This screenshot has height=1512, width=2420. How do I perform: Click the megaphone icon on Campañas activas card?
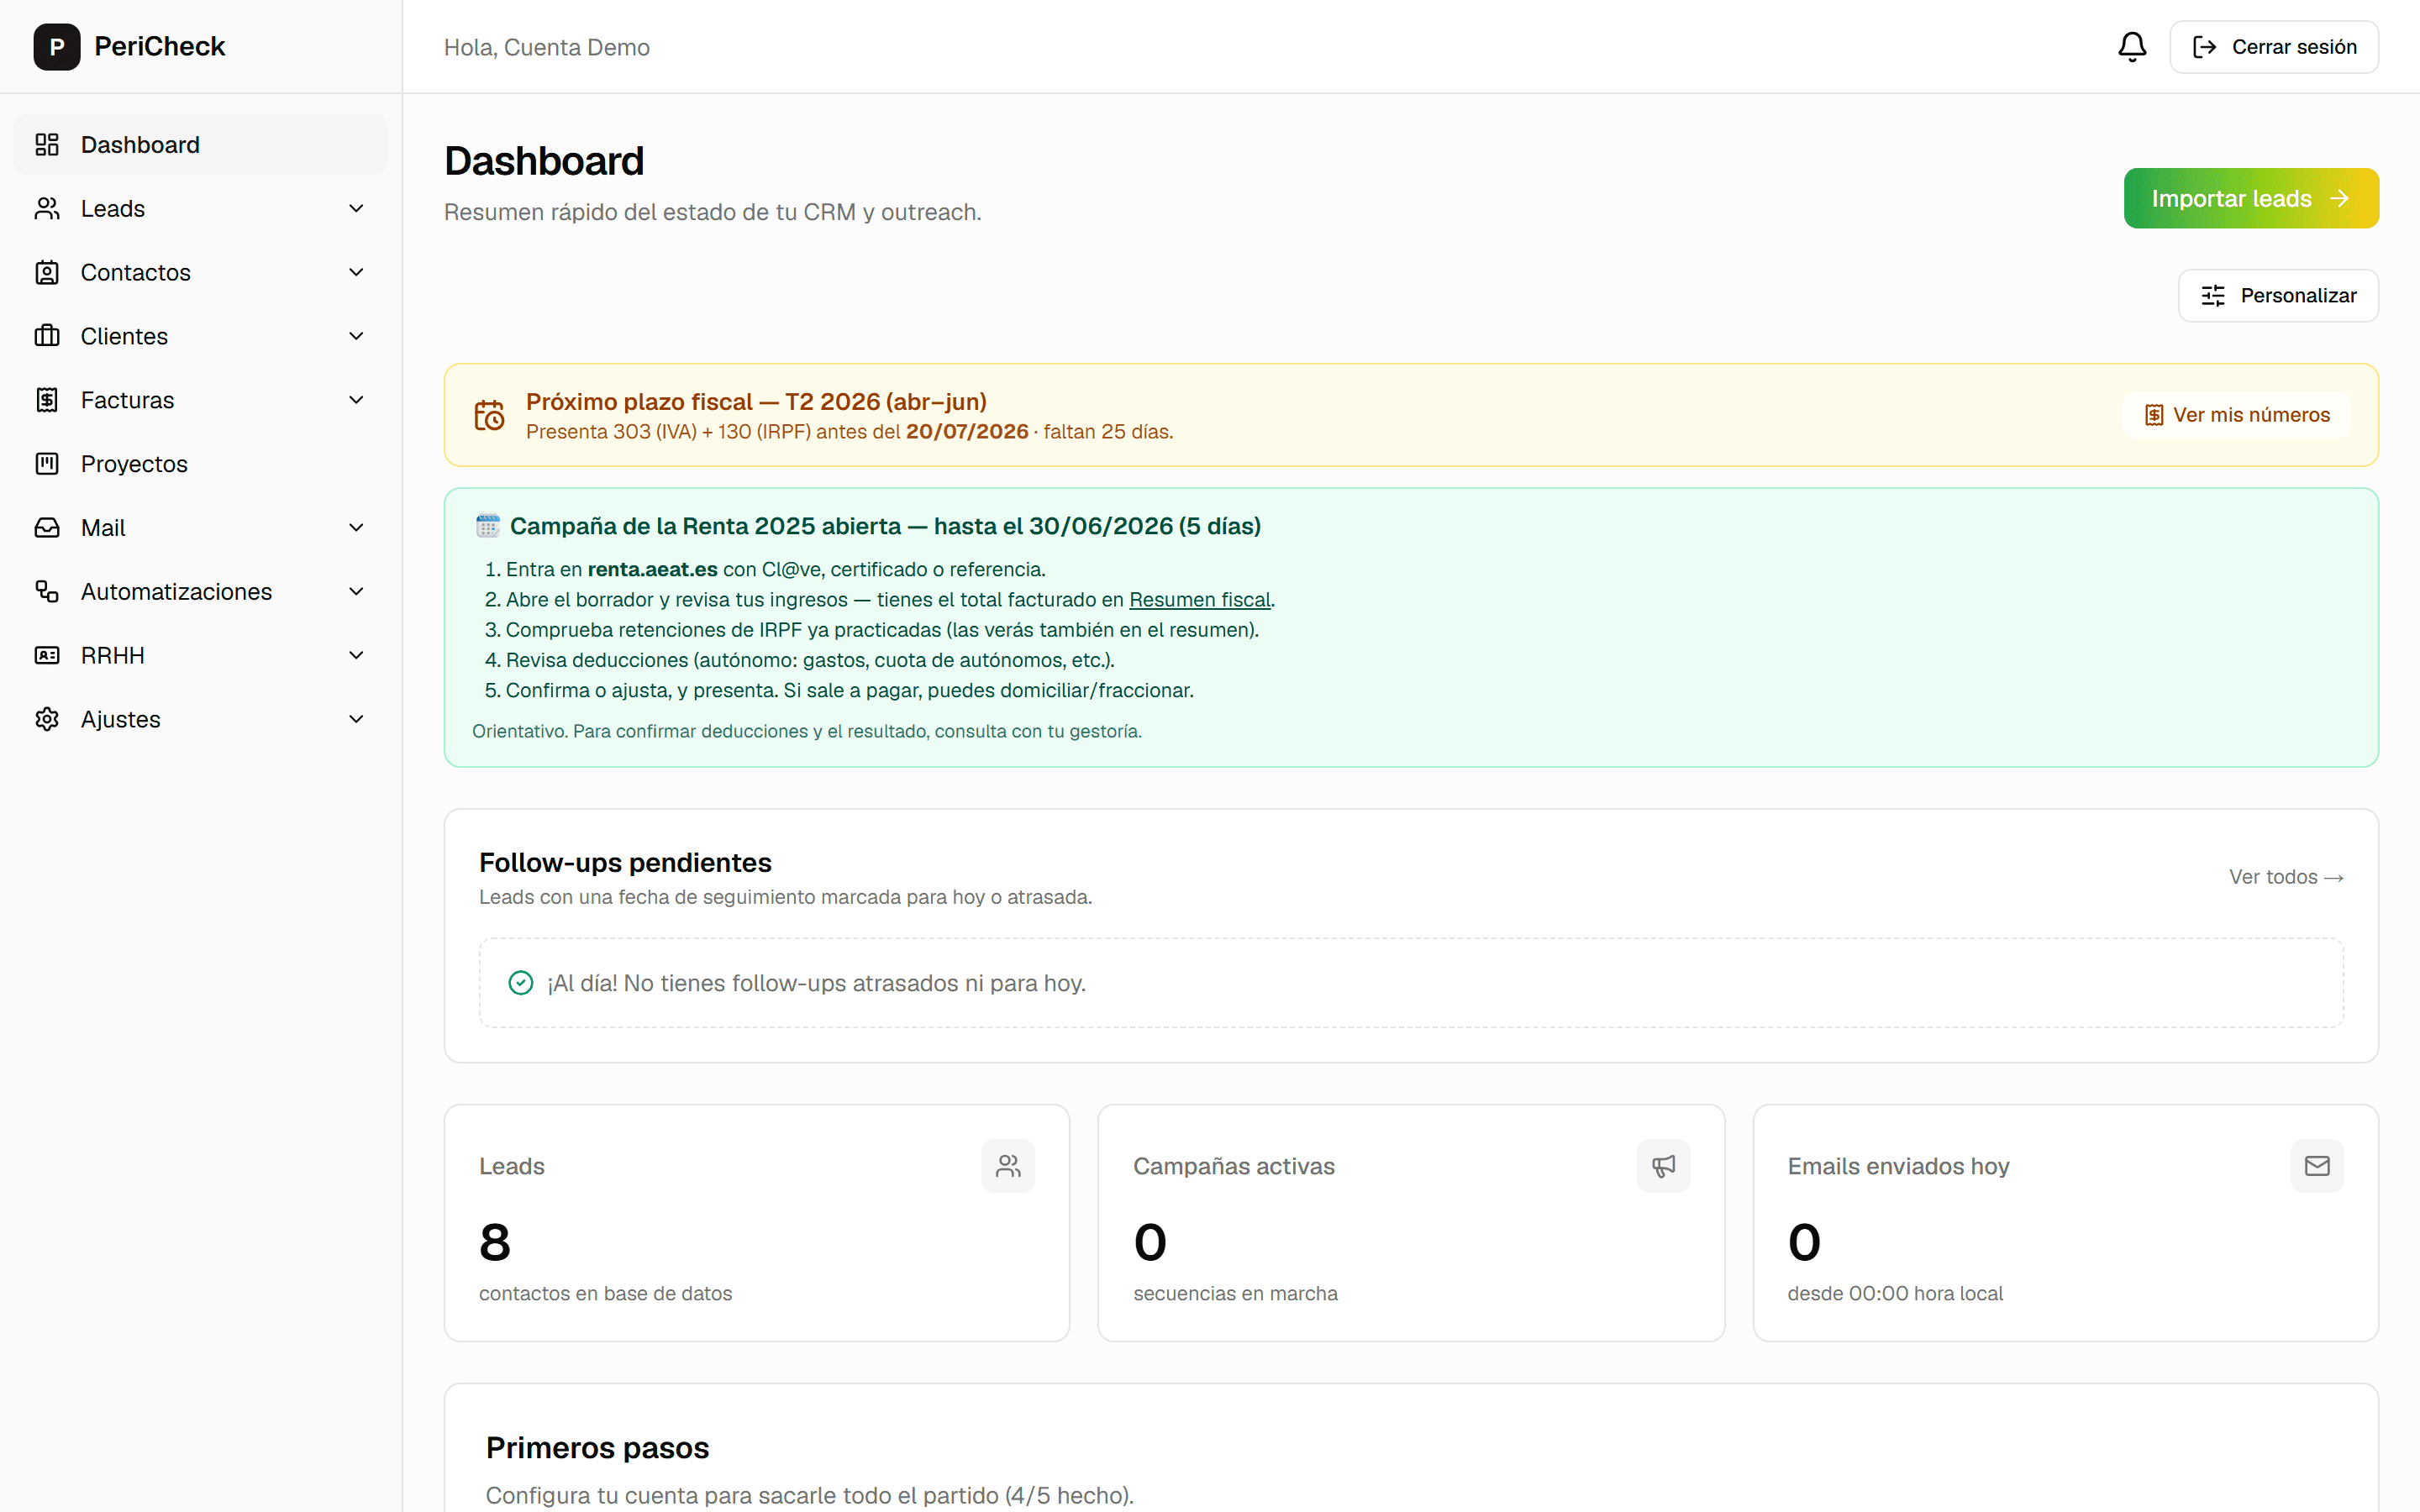[1663, 1166]
